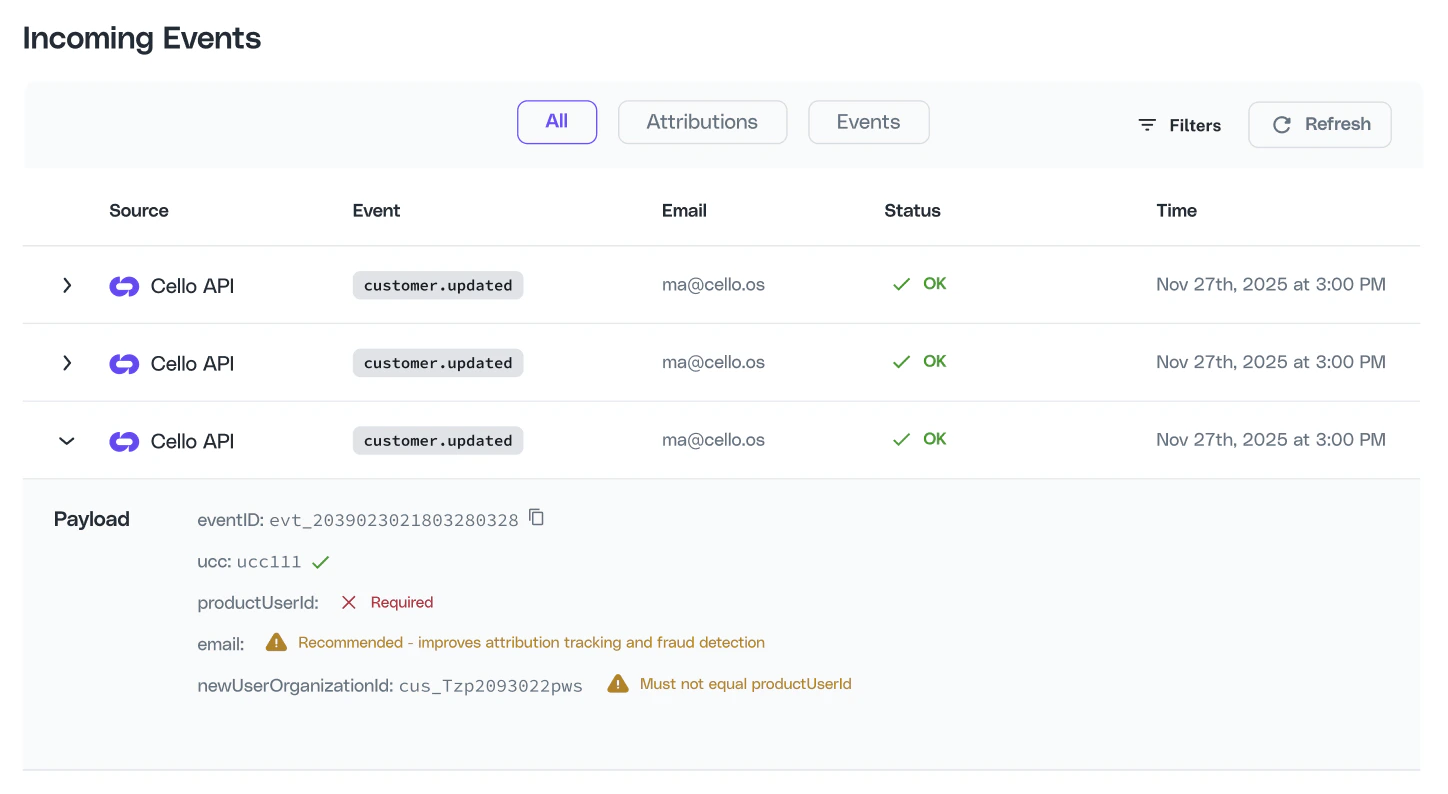Expand the second Cello API event row
1448x794 pixels.
[x=67, y=363]
